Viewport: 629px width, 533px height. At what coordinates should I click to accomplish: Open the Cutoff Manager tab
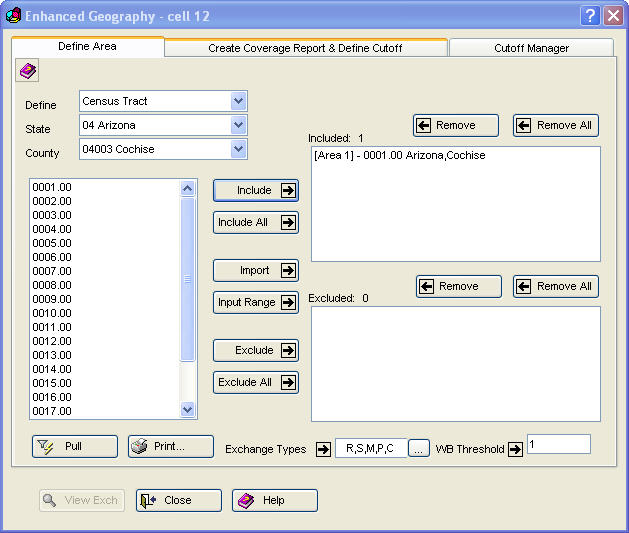(x=531, y=48)
